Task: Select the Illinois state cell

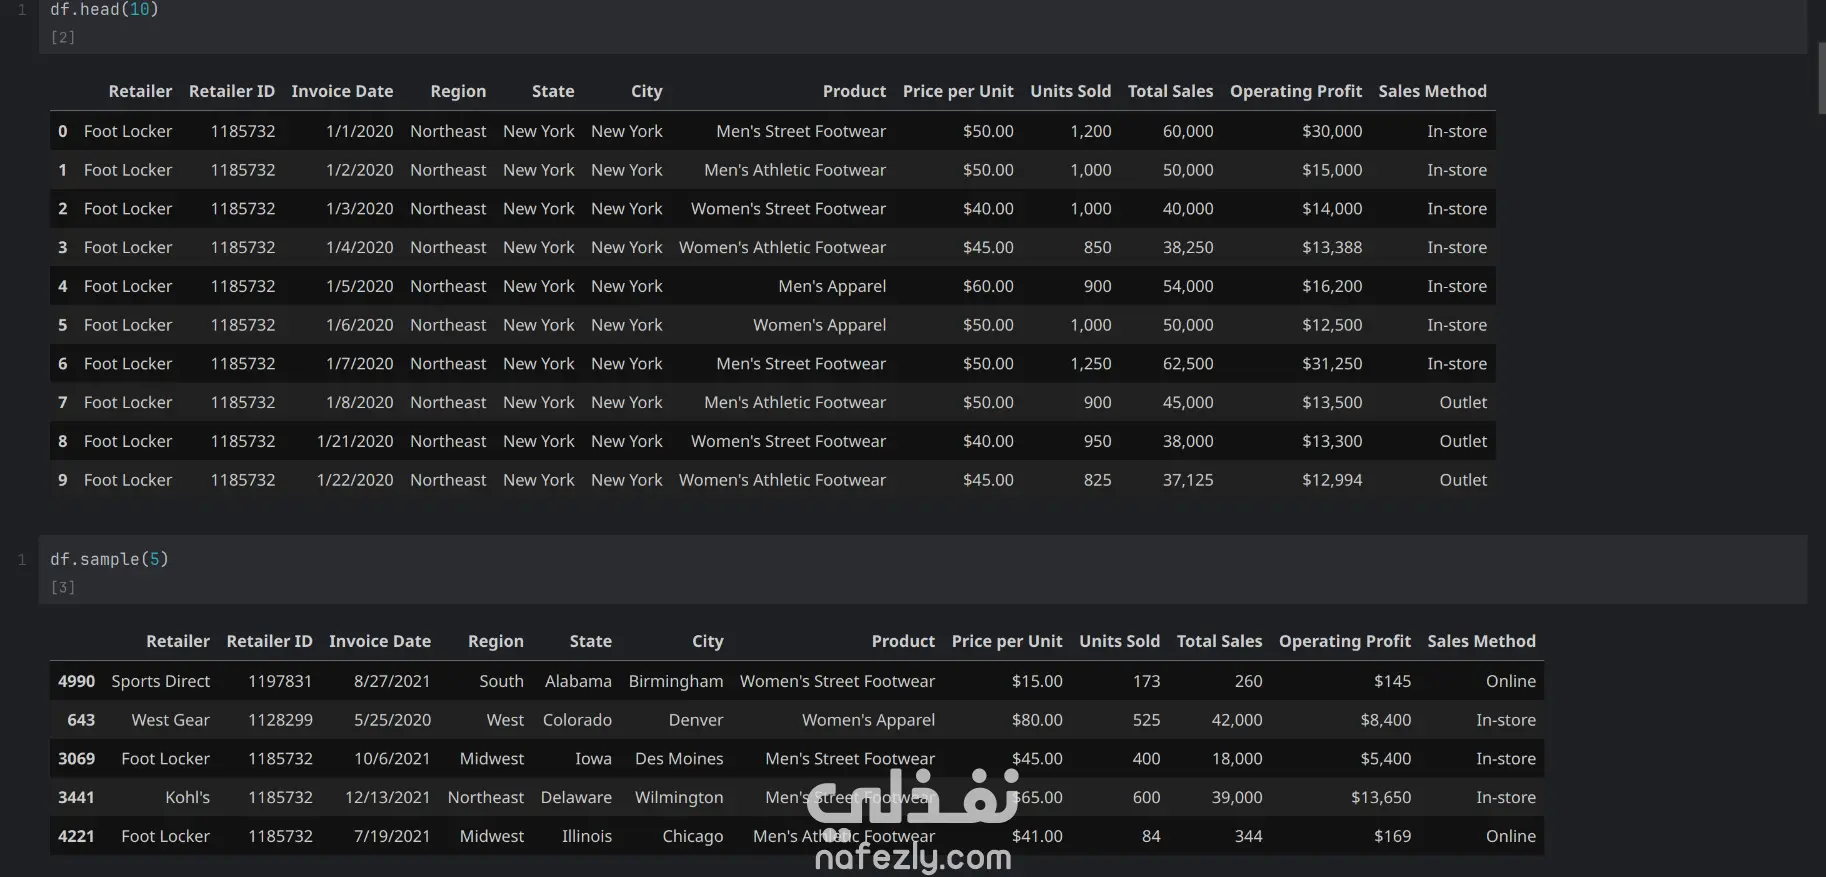Action: 587,836
